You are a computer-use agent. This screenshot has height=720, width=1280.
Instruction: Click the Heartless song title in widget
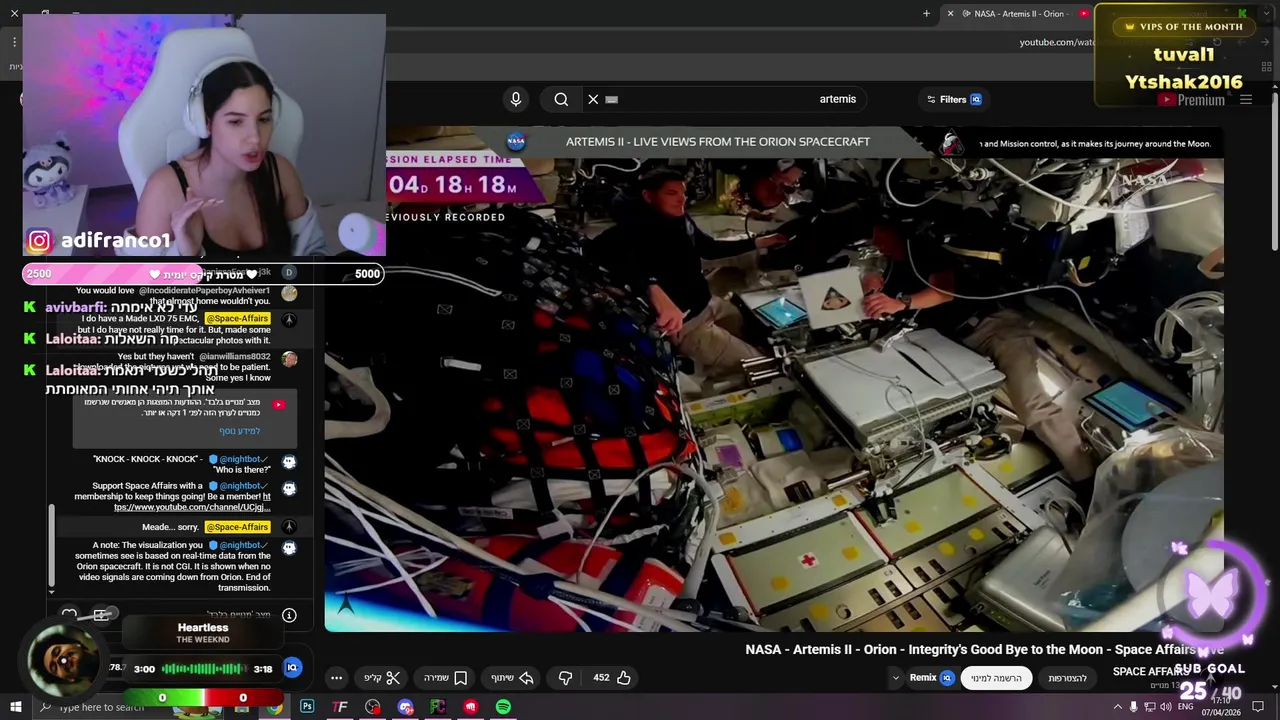click(203, 627)
